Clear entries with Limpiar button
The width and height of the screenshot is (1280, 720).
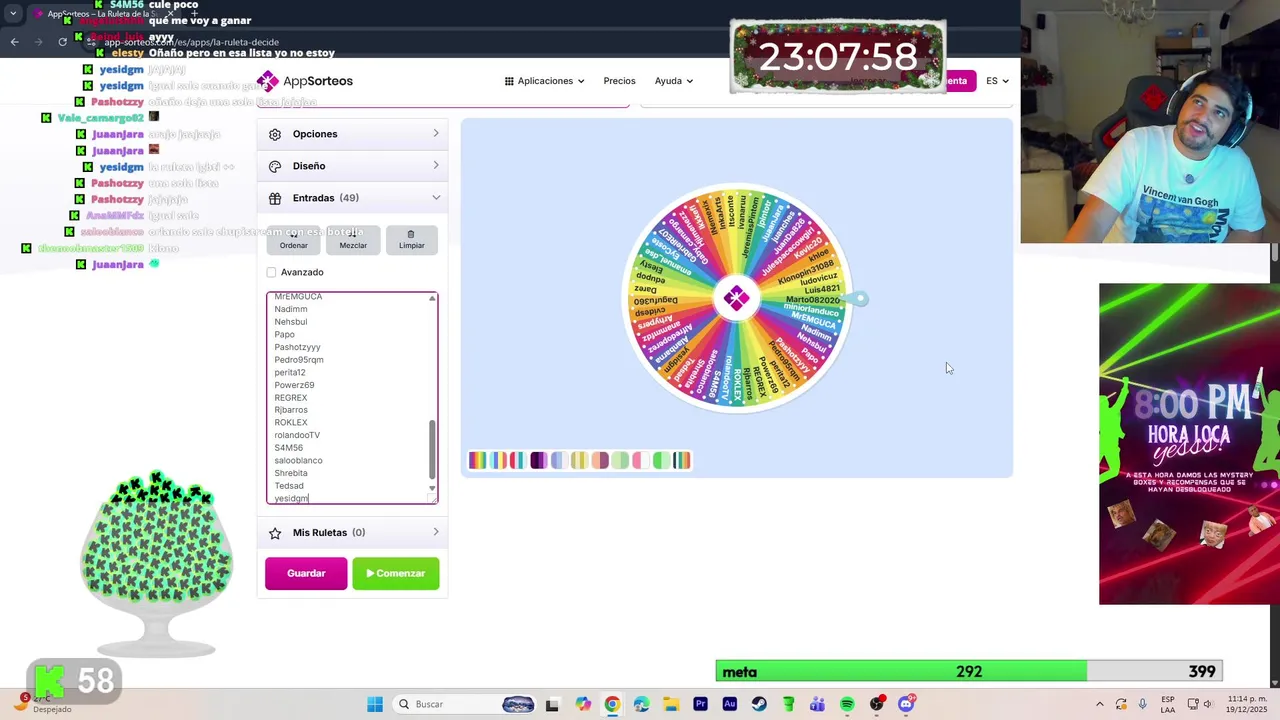(411, 239)
